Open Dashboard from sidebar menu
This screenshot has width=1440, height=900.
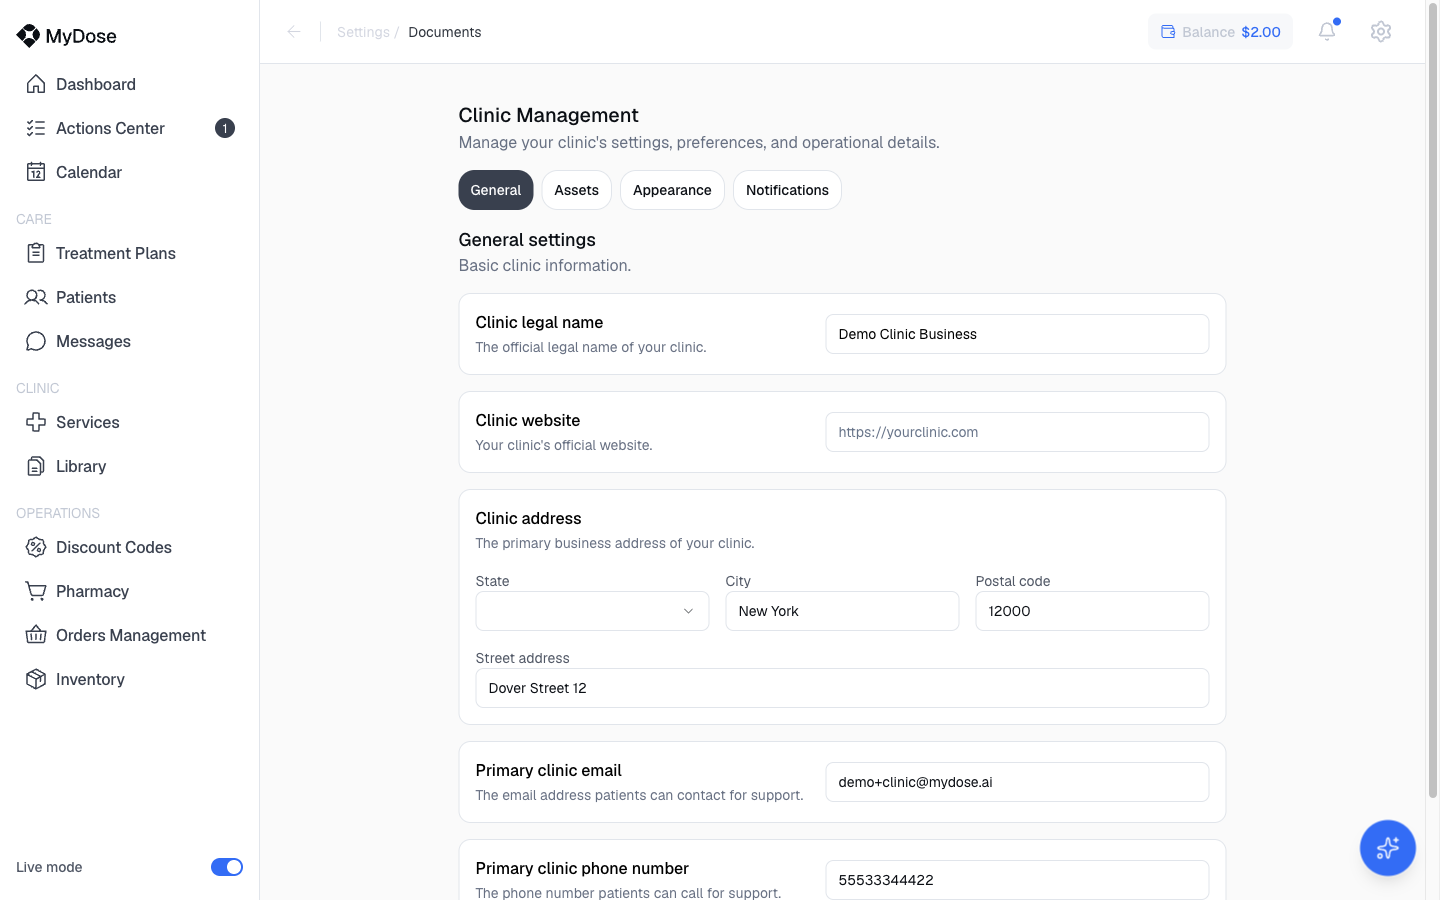pos(130,84)
